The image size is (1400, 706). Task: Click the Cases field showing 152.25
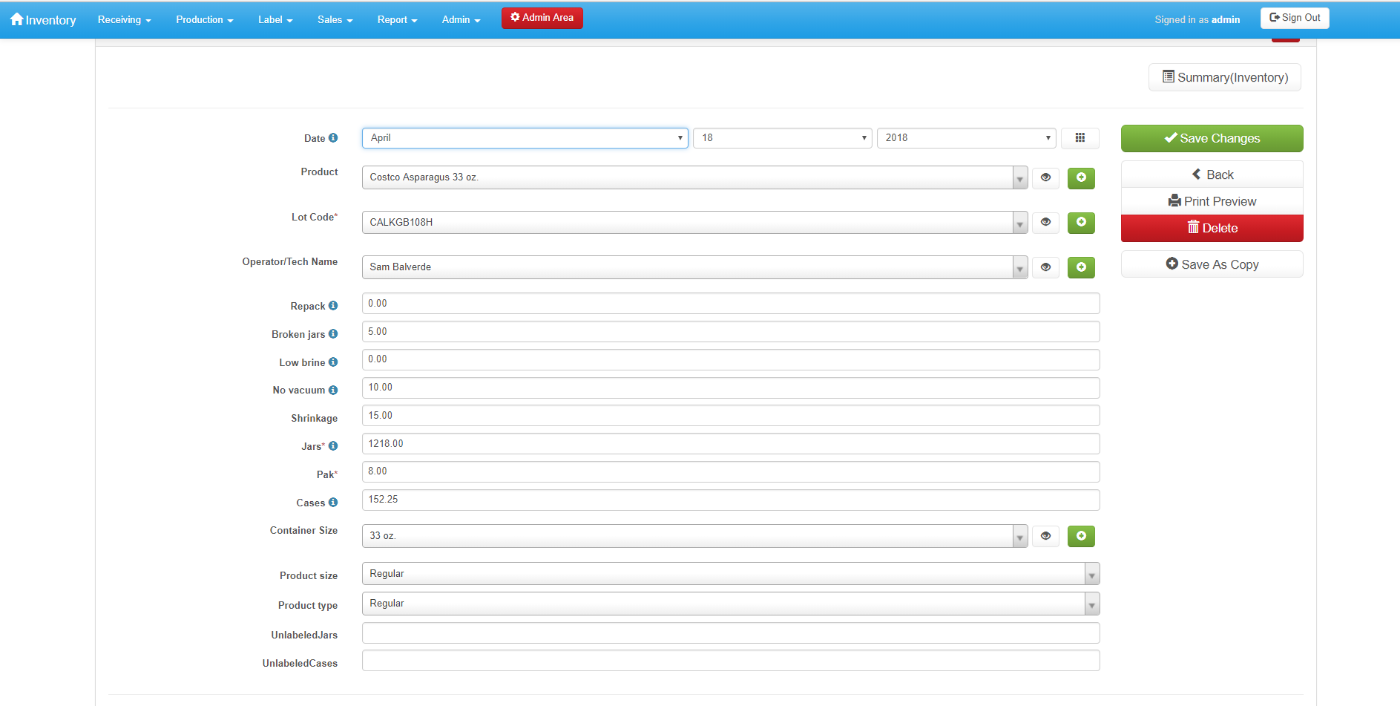731,499
